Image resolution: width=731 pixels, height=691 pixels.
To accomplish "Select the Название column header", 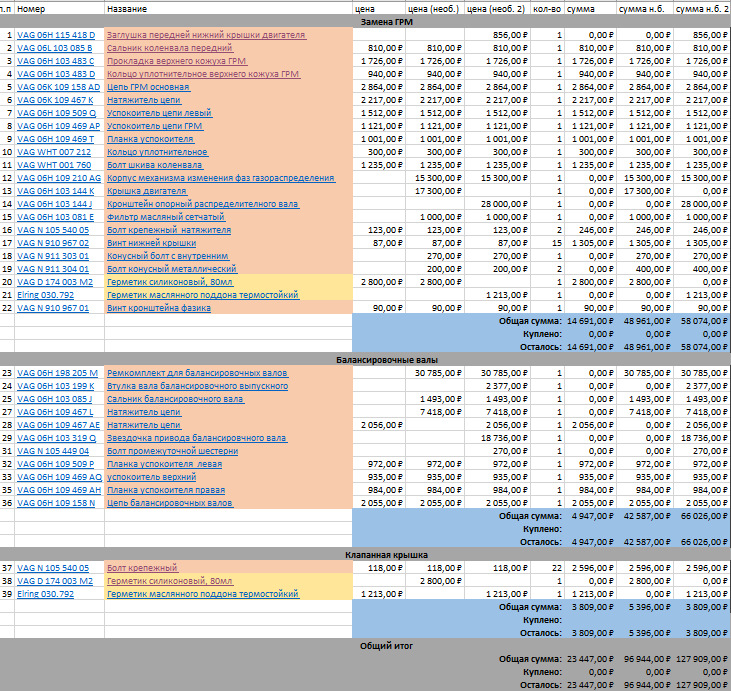I will tap(228, 9).
